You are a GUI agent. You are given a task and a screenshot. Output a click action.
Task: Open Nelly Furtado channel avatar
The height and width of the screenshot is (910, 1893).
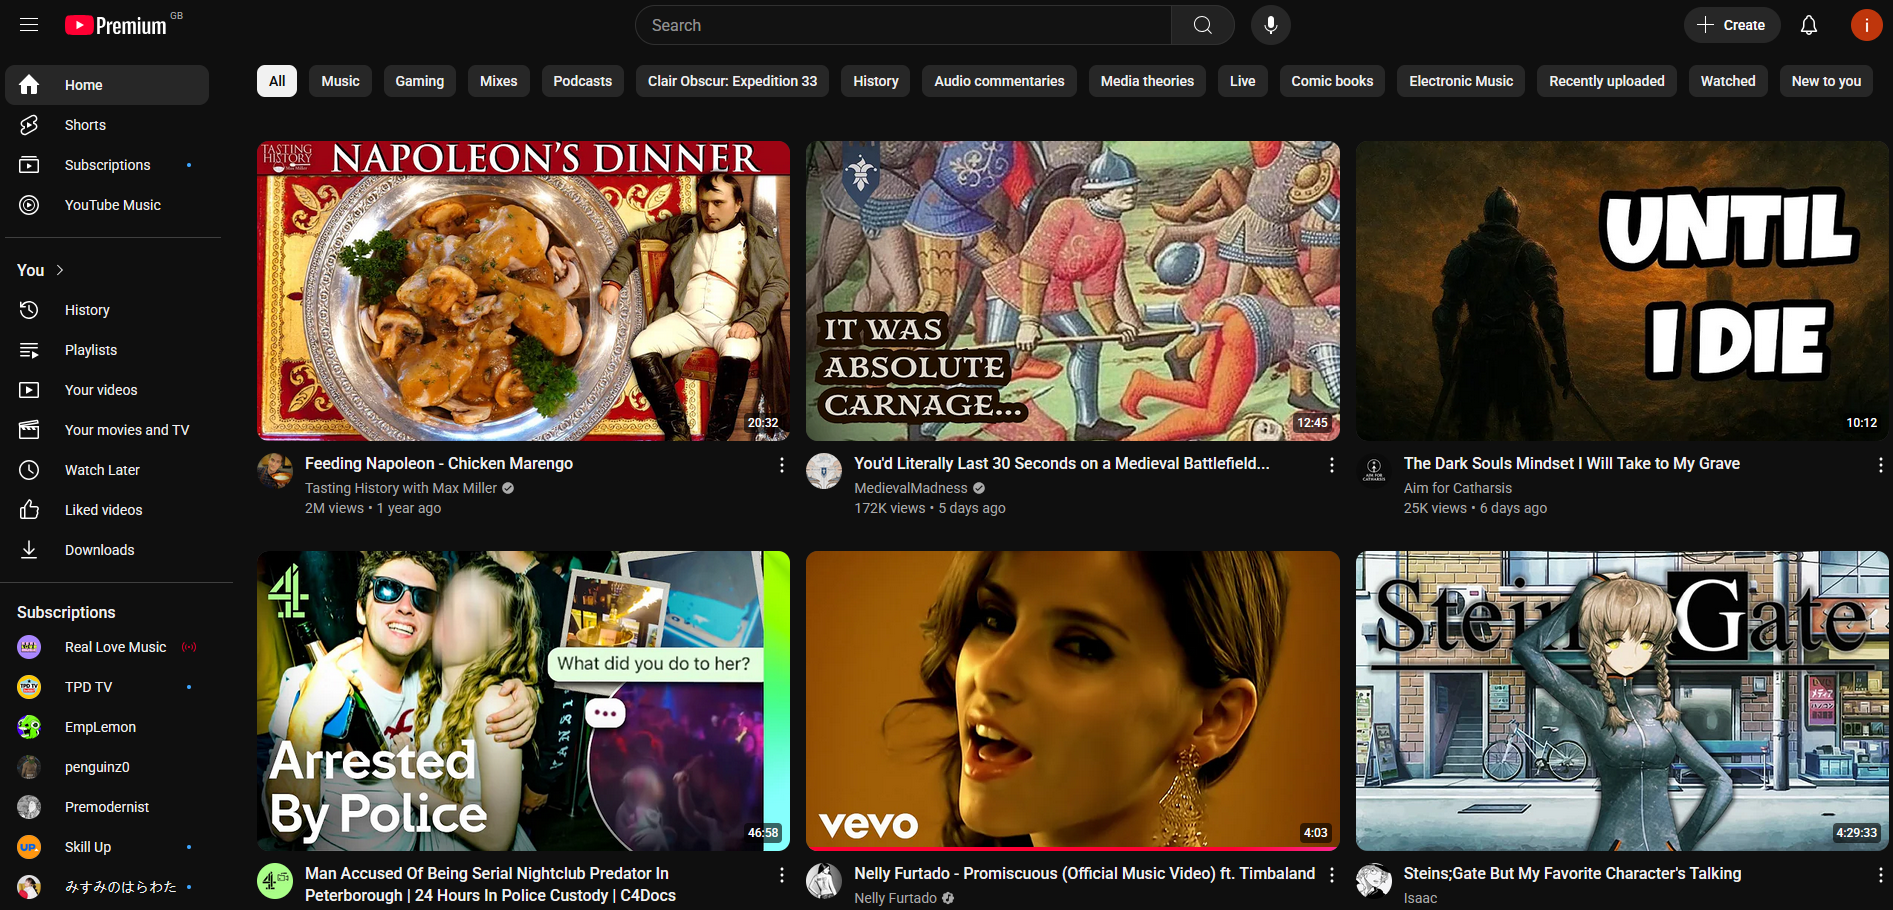tap(824, 881)
